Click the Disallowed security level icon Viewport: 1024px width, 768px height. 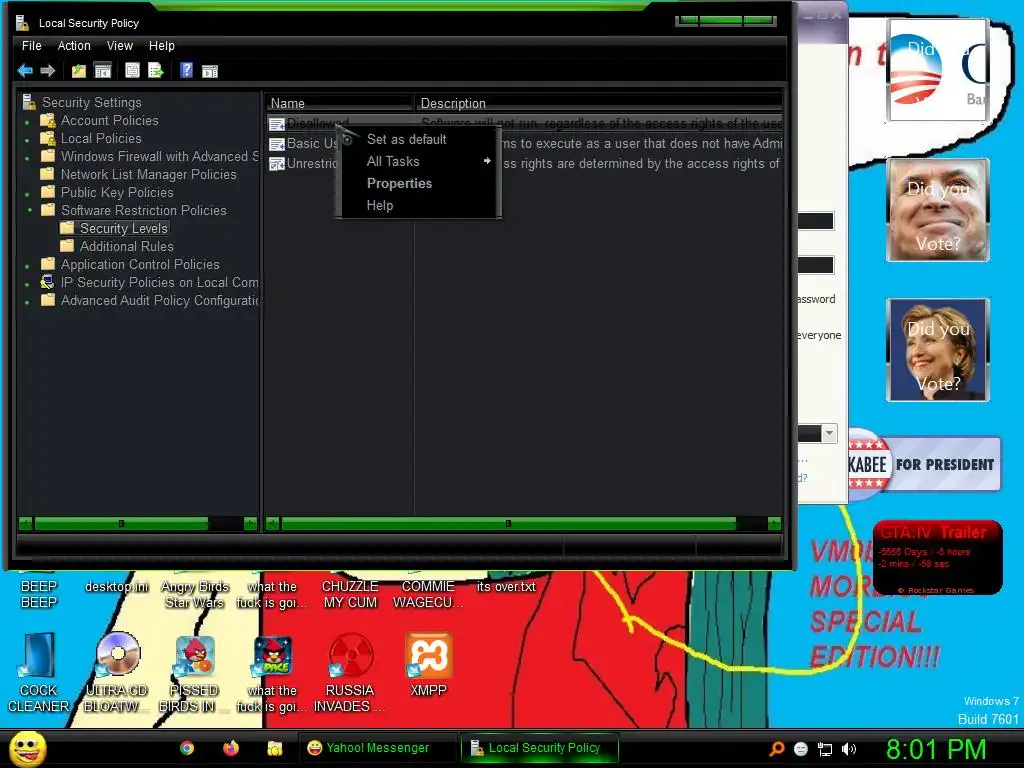pos(277,123)
